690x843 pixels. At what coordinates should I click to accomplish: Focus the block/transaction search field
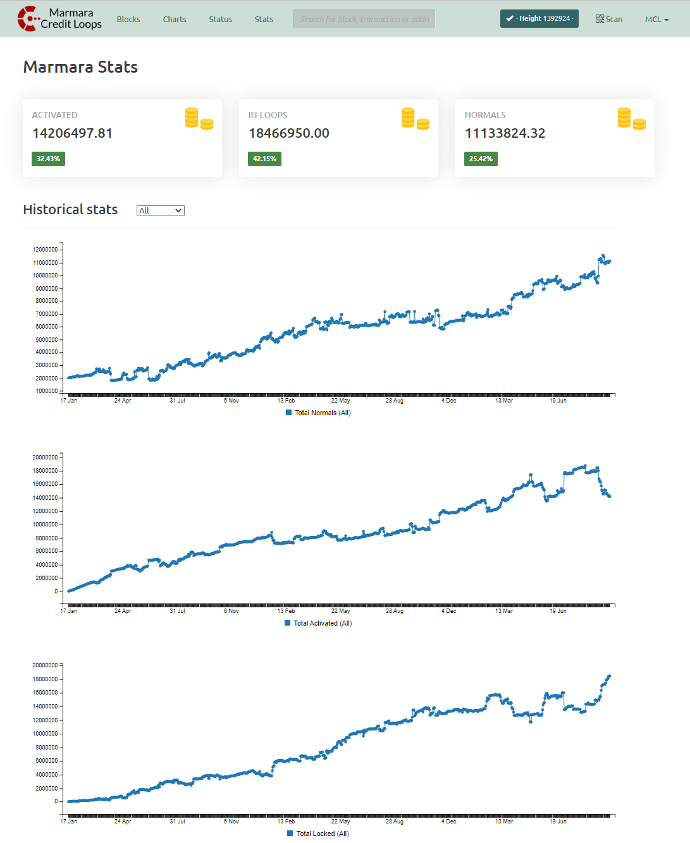[x=364, y=19]
